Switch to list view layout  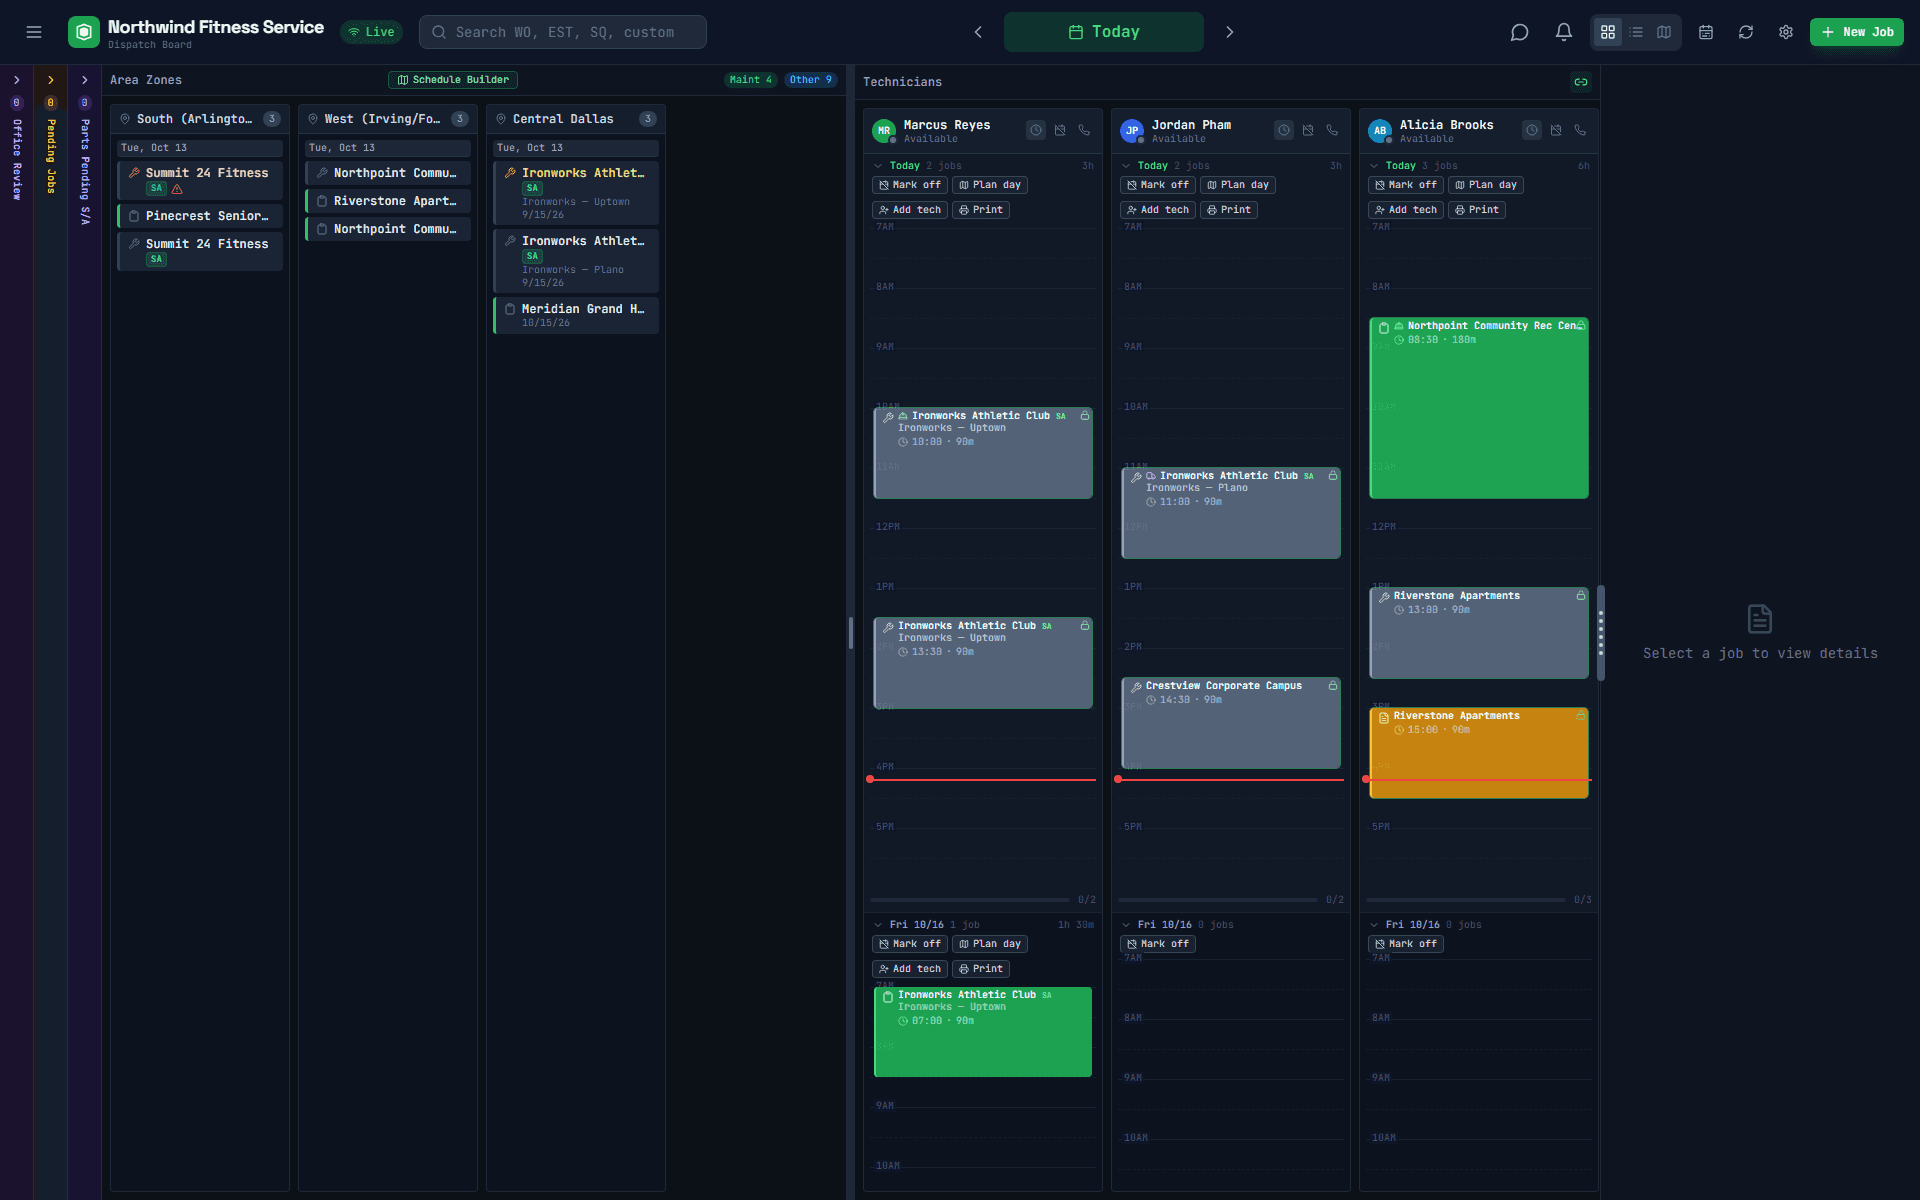pyautogui.click(x=1636, y=32)
